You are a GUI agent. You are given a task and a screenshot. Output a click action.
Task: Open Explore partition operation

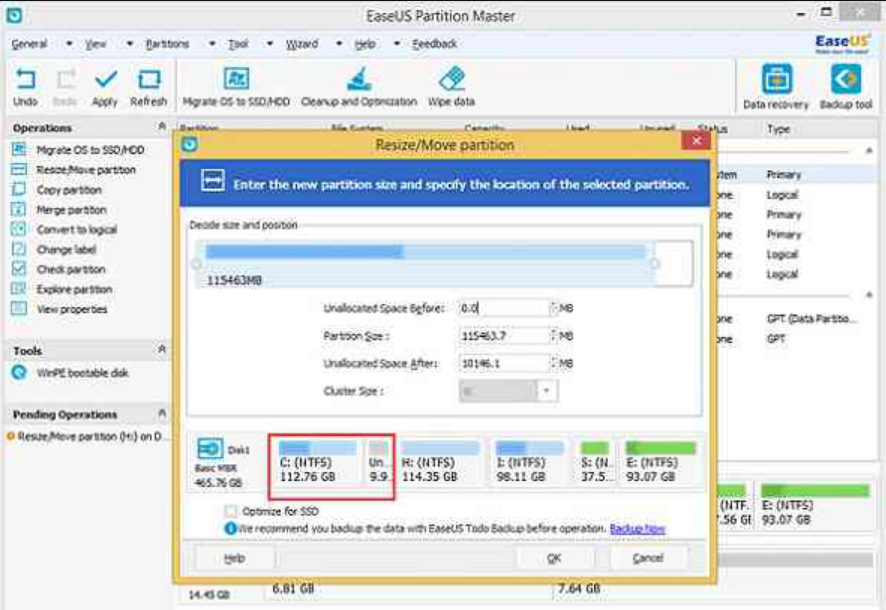point(74,289)
